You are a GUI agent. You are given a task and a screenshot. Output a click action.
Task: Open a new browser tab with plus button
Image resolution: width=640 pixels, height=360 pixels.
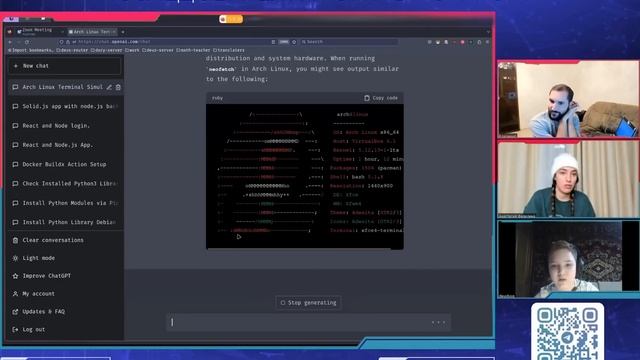point(122,32)
